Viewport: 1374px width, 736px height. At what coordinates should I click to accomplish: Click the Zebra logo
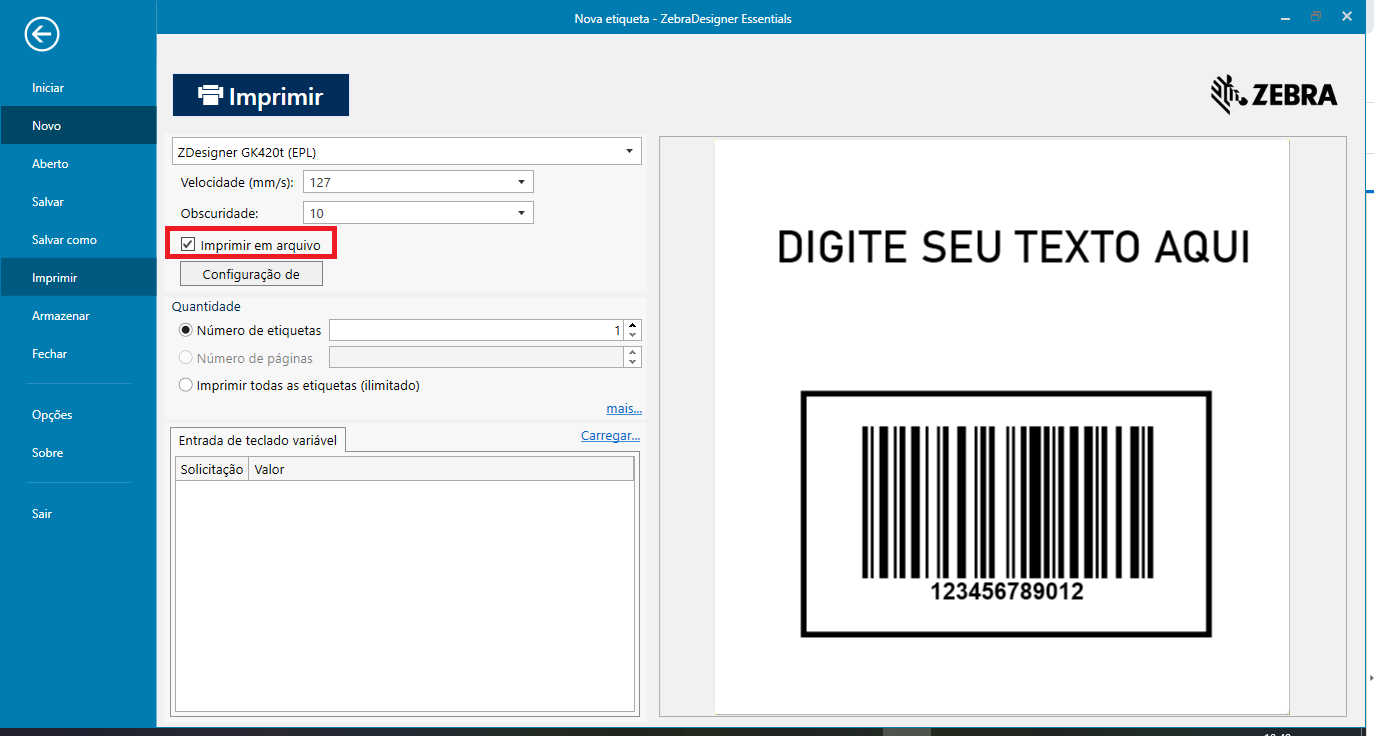tap(1274, 93)
